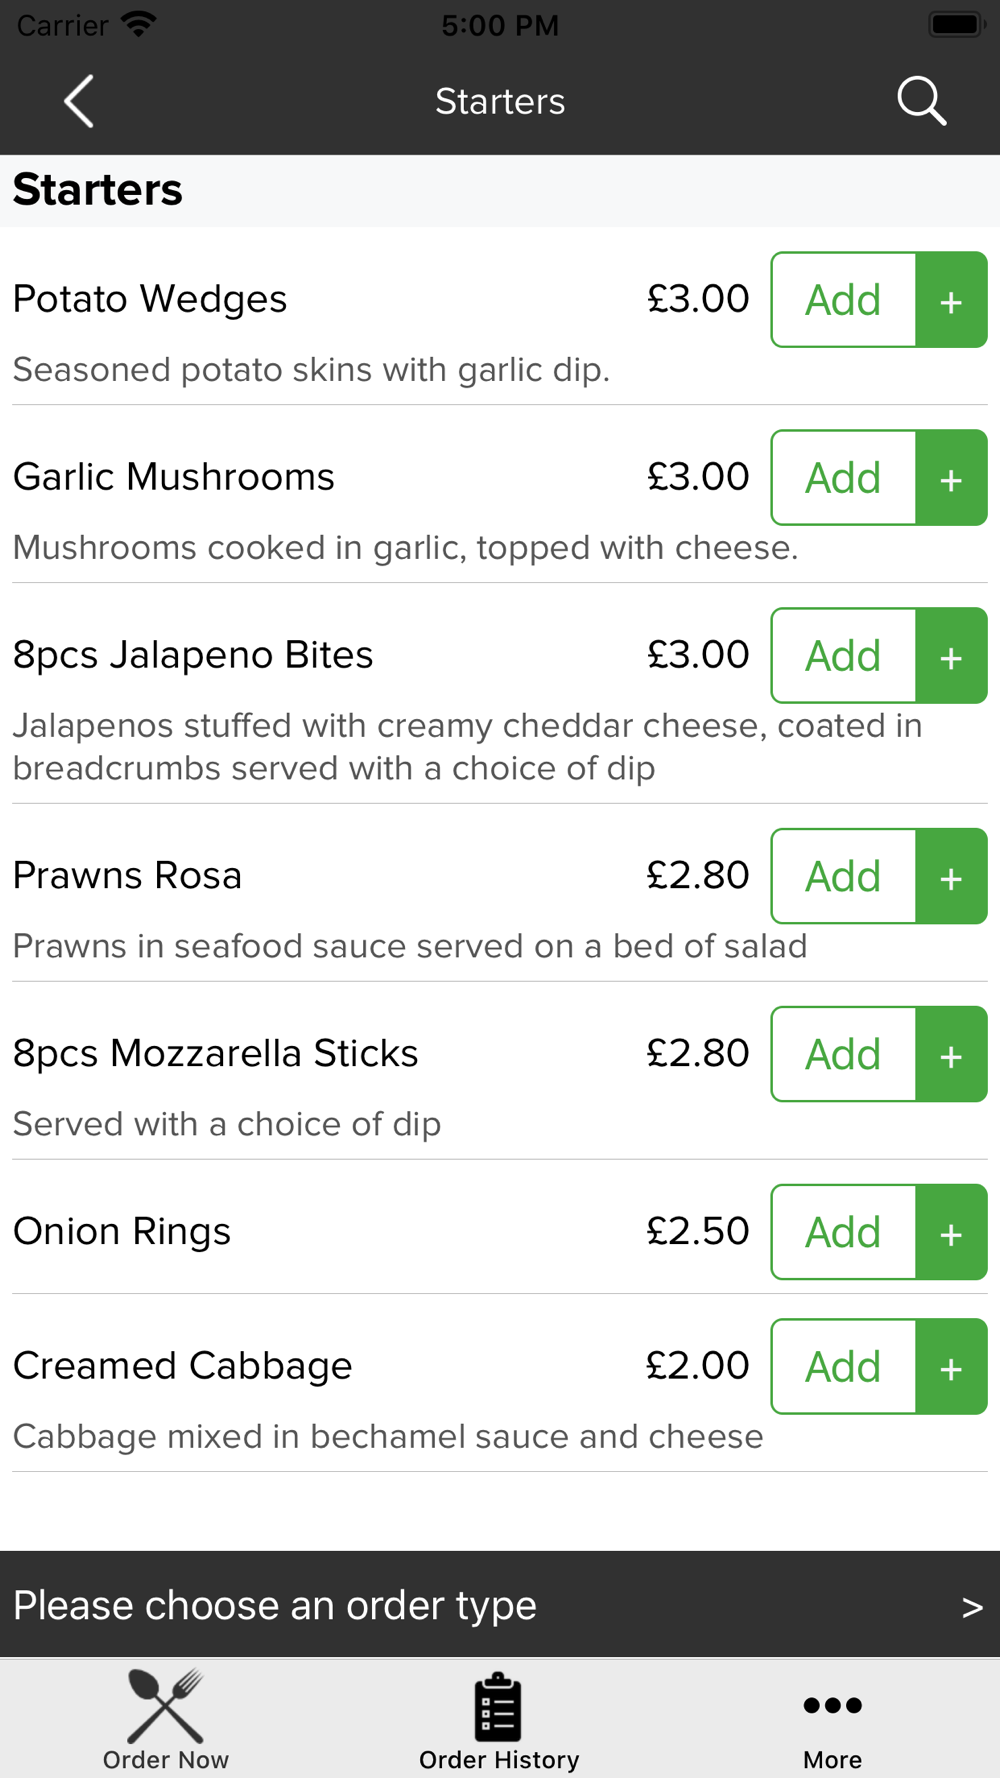Open Please choose an order type bar
This screenshot has height=1778, width=1000.
click(x=500, y=1605)
